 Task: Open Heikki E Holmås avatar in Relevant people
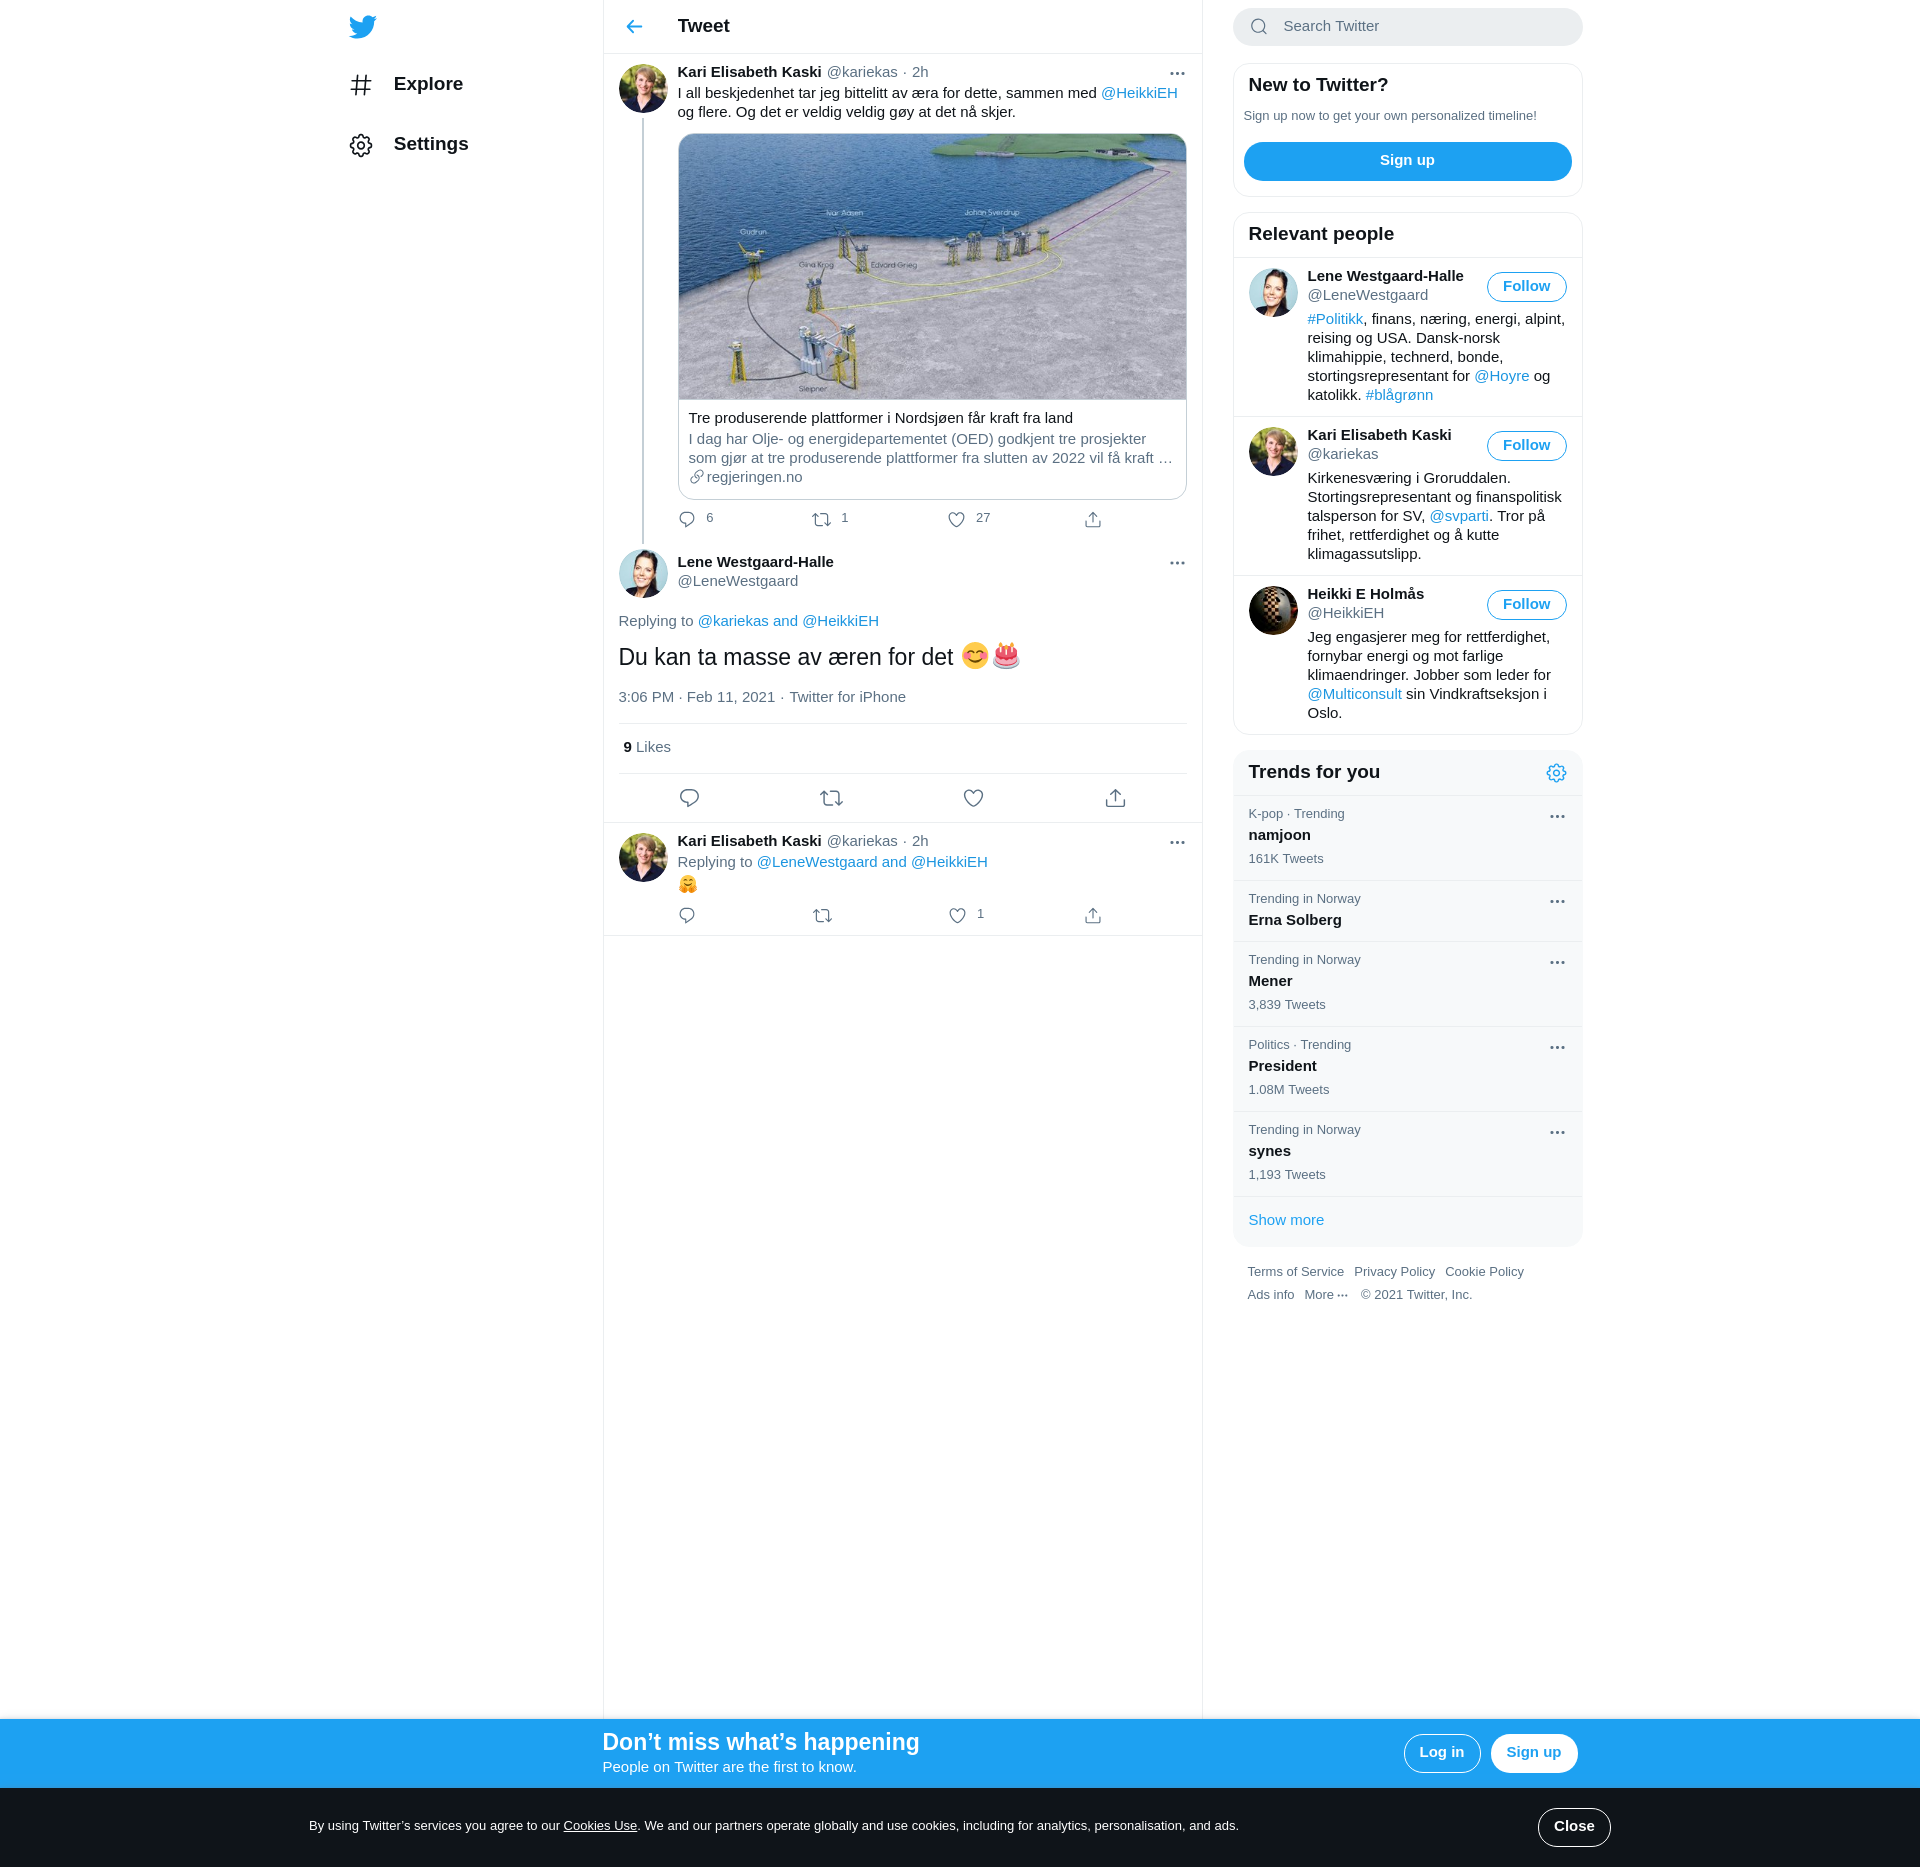(x=1273, y=610)
